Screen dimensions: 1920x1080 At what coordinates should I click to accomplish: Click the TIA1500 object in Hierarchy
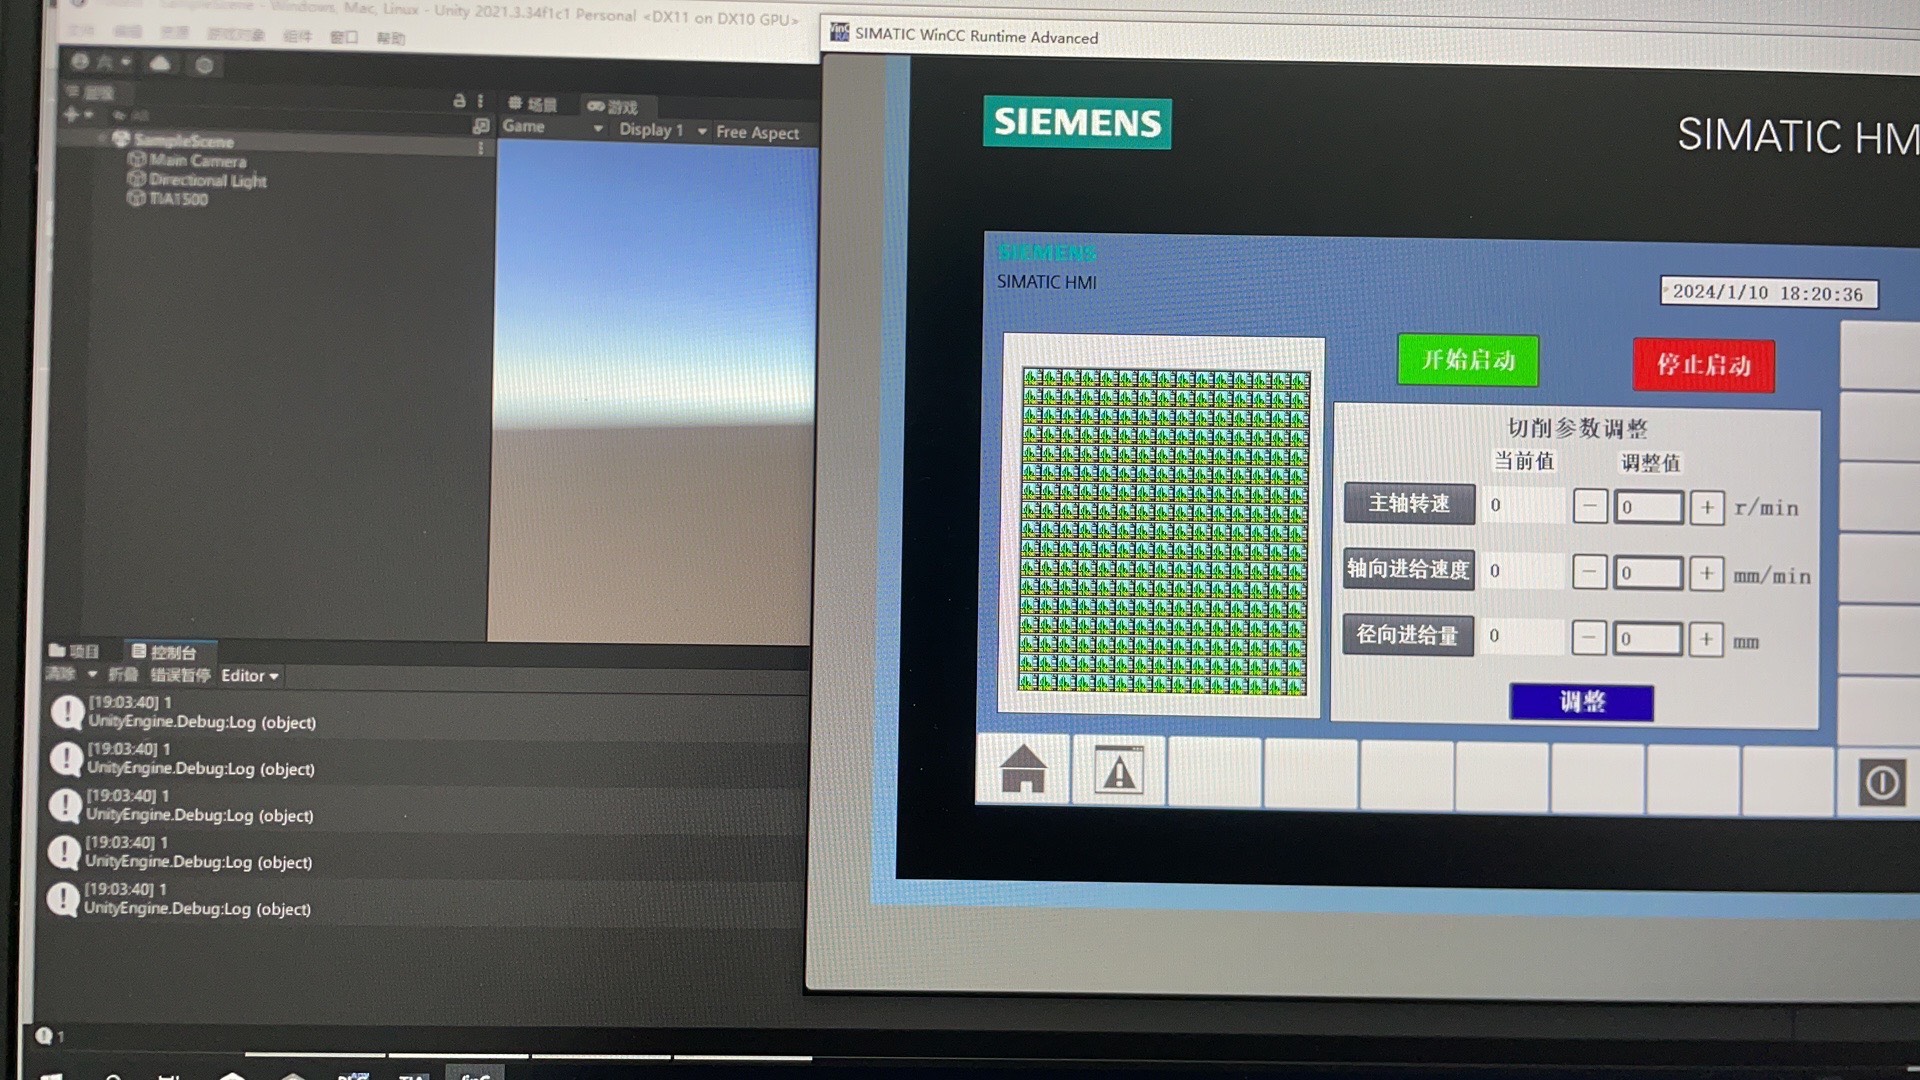pyautogui.click(x=178, y=199)
